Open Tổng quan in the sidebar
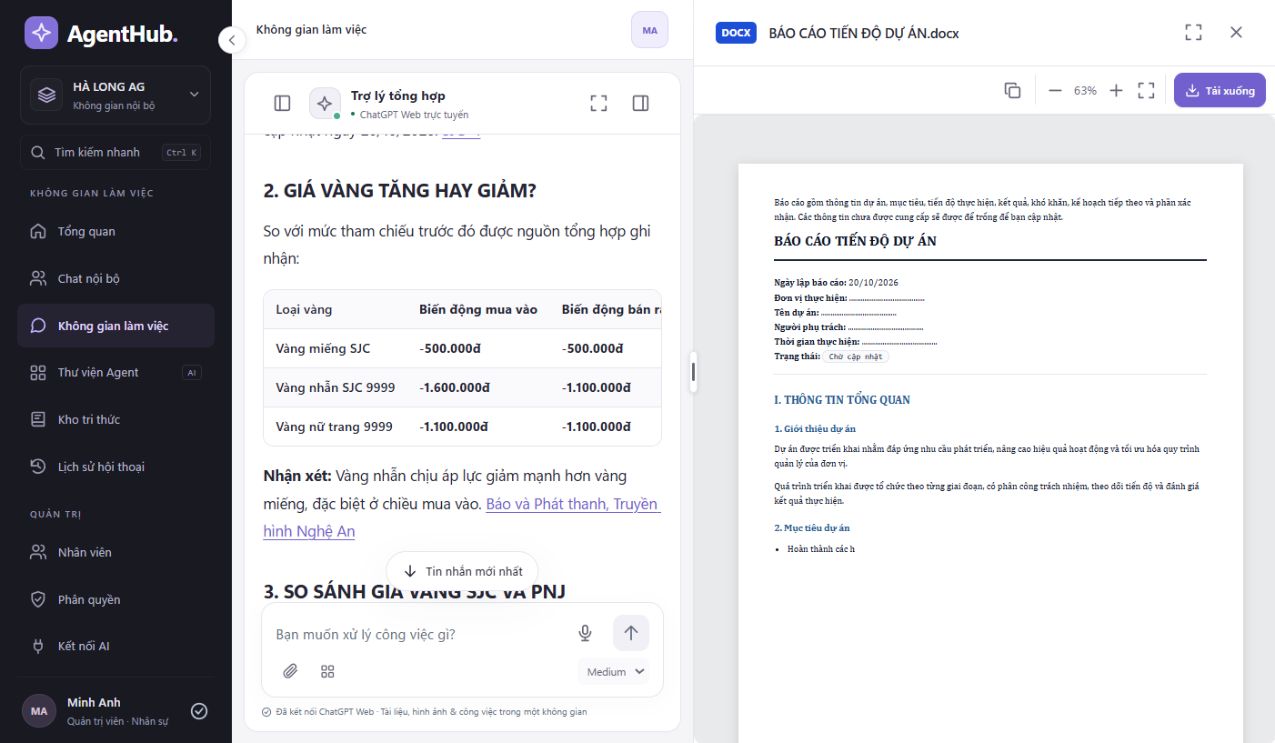Viewport: 1275px width, 743px height. 116,232
